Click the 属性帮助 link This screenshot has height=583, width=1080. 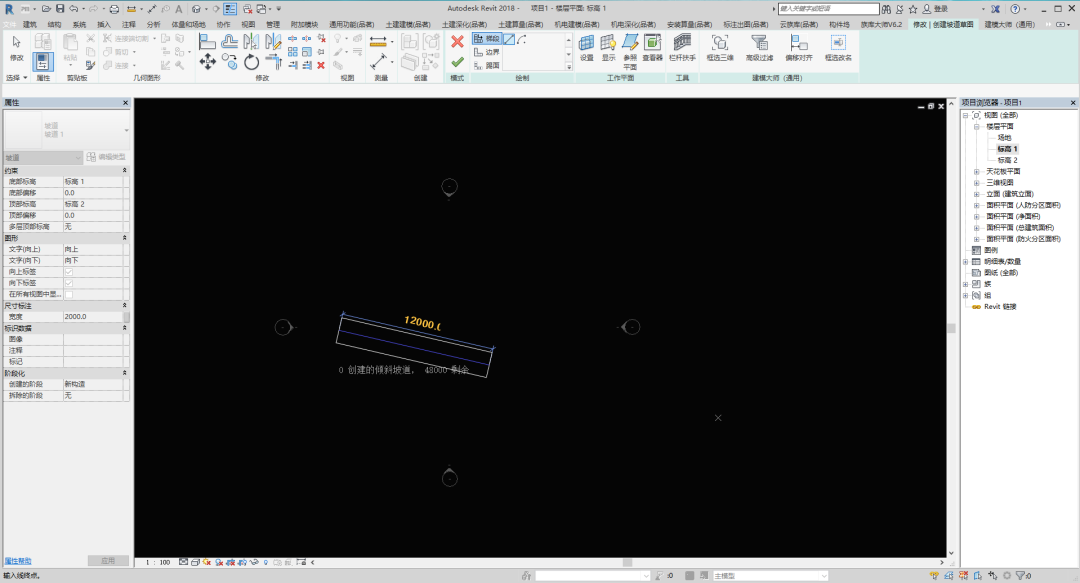(x=18, y=561)
